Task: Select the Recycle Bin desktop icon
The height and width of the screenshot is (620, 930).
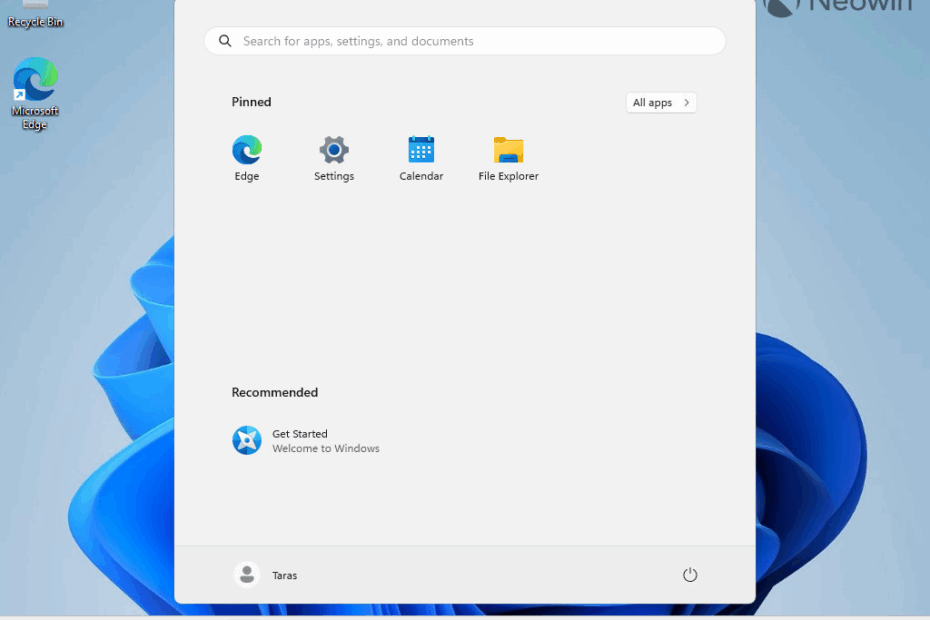Action: 35,12
